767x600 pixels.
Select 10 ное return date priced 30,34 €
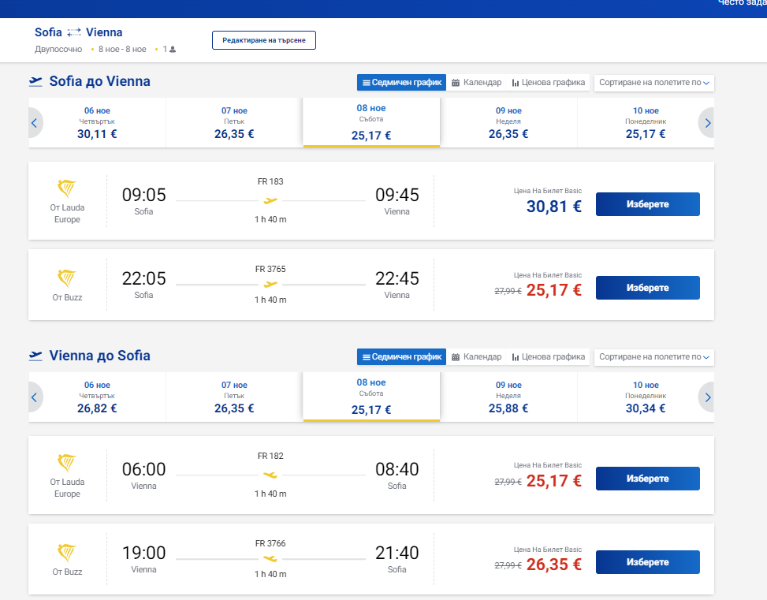tap(646, 397)
